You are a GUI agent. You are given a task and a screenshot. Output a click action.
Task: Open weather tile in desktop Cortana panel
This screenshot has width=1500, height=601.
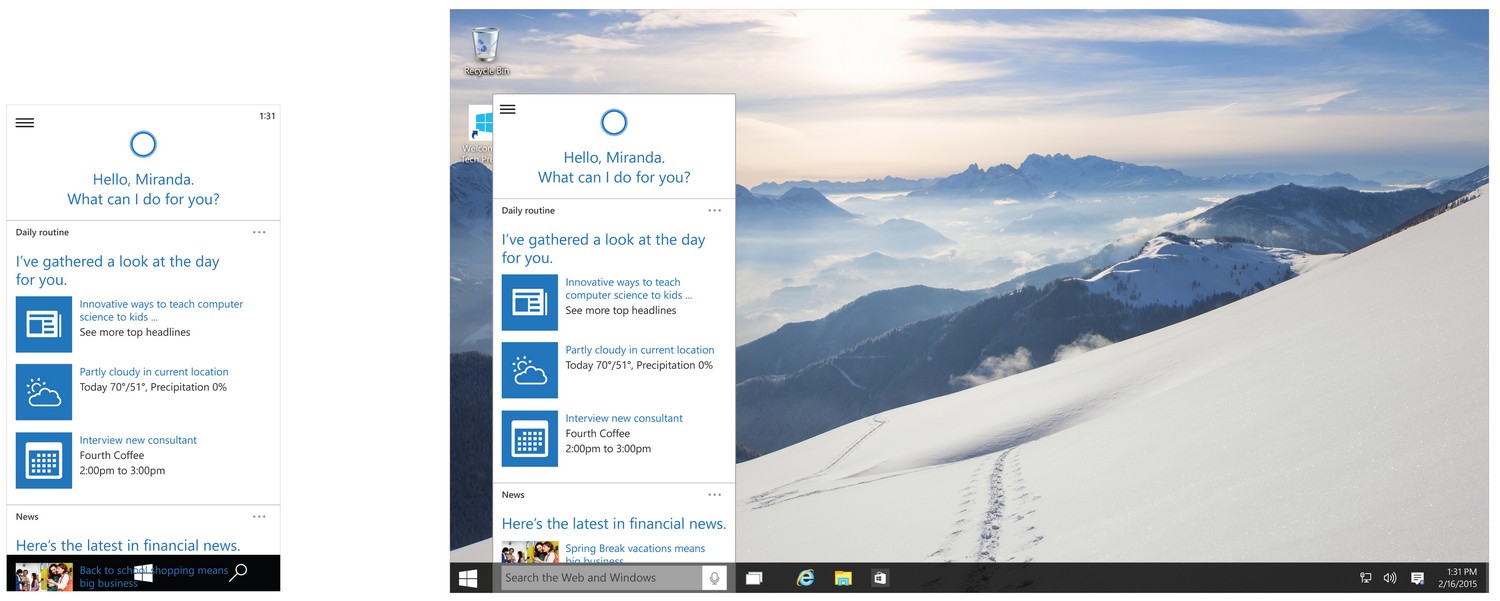coord(530,370)
